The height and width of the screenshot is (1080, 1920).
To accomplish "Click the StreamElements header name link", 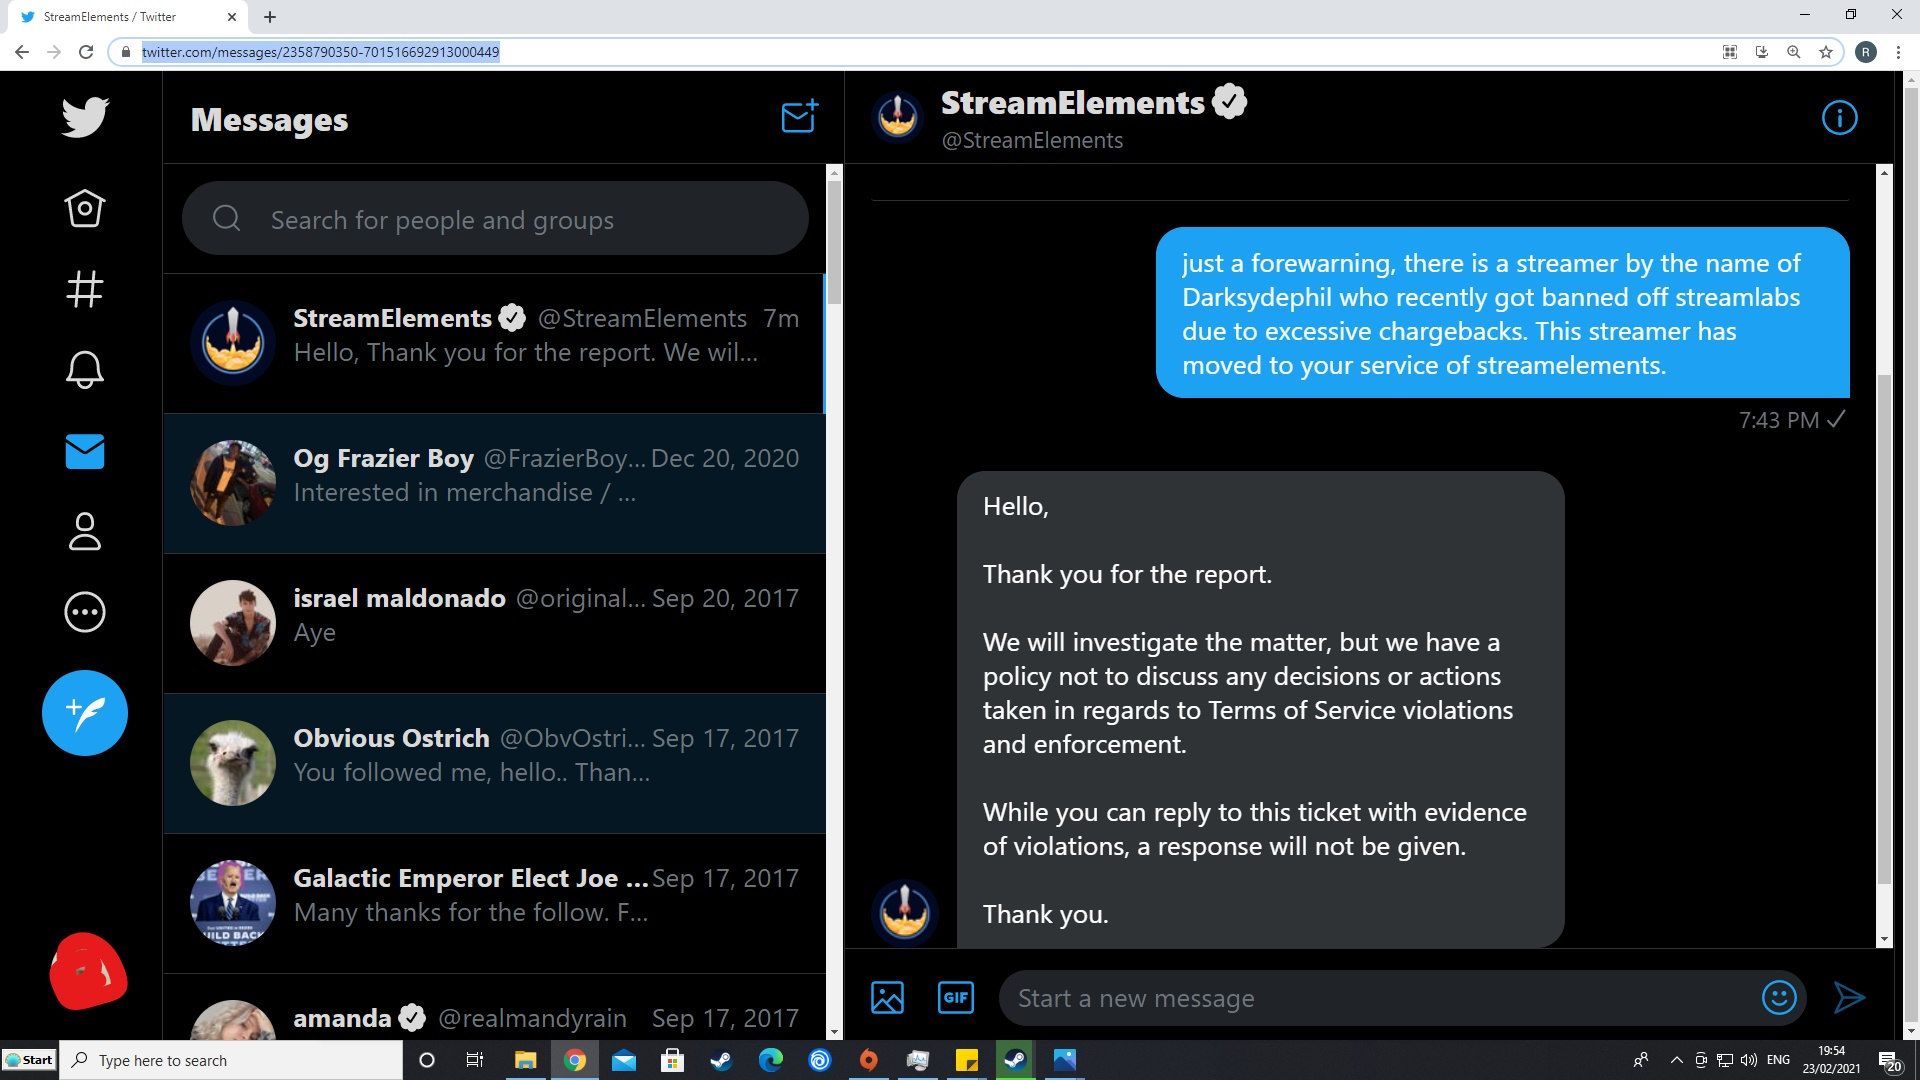I will 1072,102.
